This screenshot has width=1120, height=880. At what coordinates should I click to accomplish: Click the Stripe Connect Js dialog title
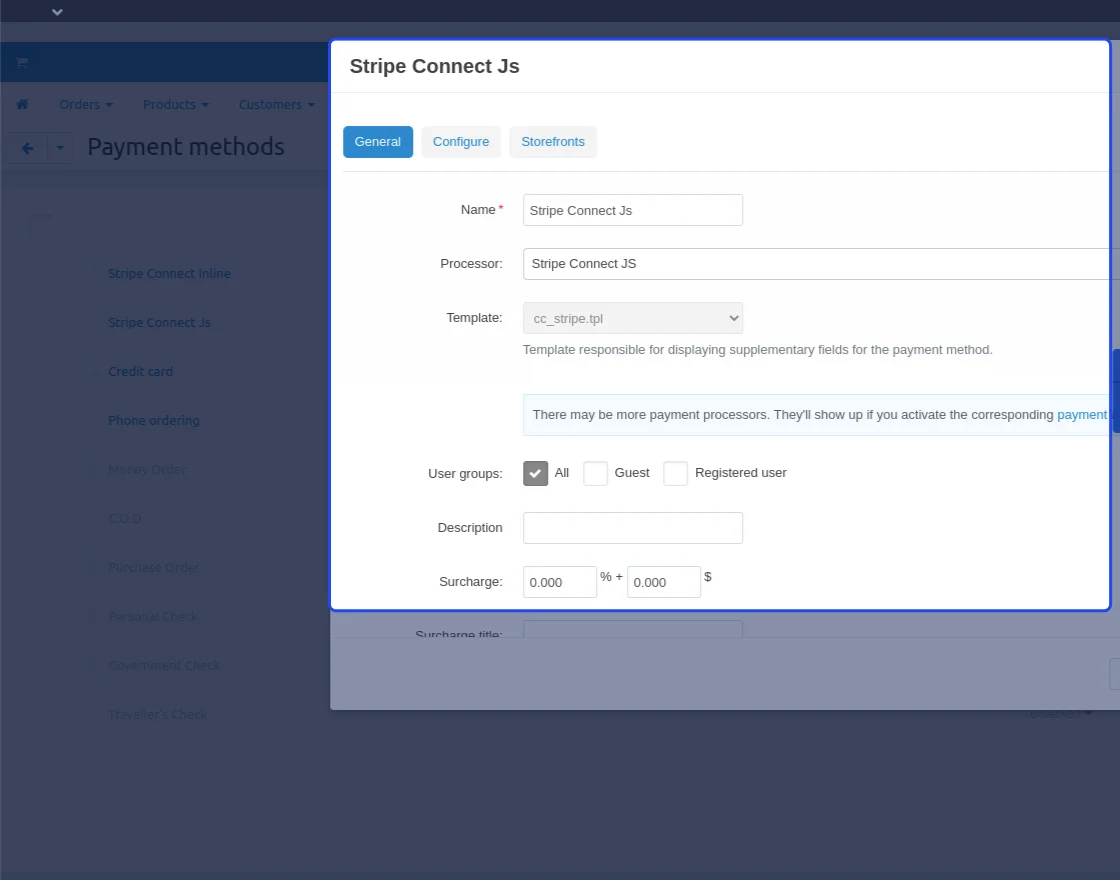click(434, 66)
